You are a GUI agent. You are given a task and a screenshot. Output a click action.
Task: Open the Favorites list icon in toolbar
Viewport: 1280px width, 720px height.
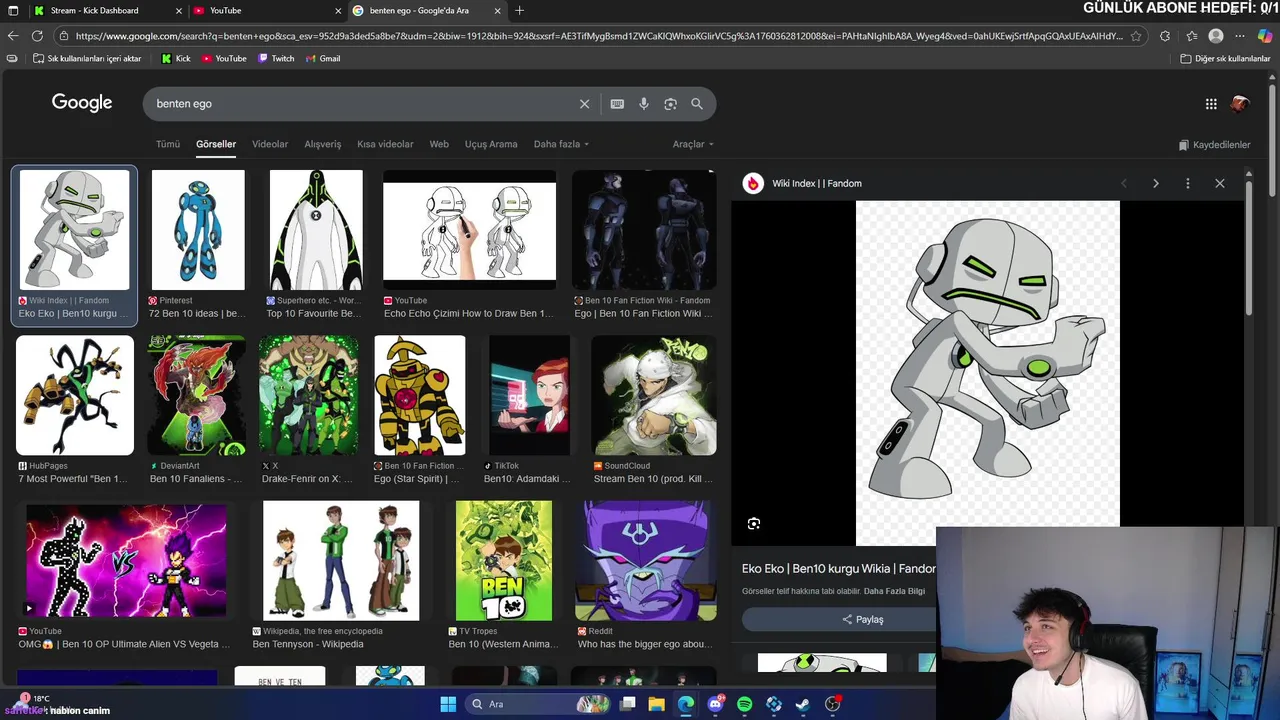pos(1191,36)
